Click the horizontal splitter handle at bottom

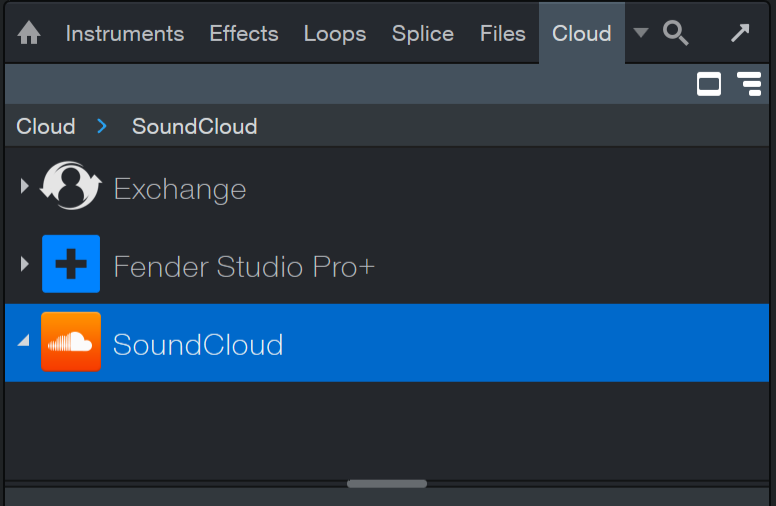point(387,484)
